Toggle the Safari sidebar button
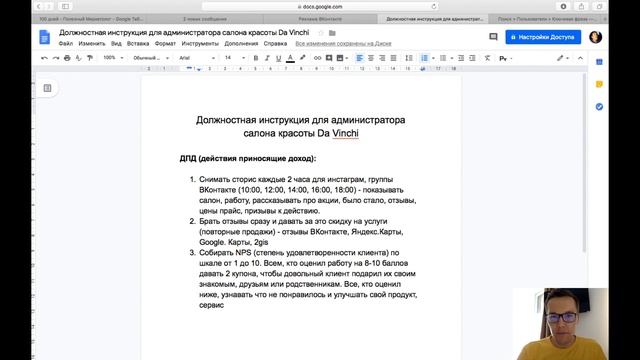The height and width of the screenshot is (360, 640). [65, 7]
